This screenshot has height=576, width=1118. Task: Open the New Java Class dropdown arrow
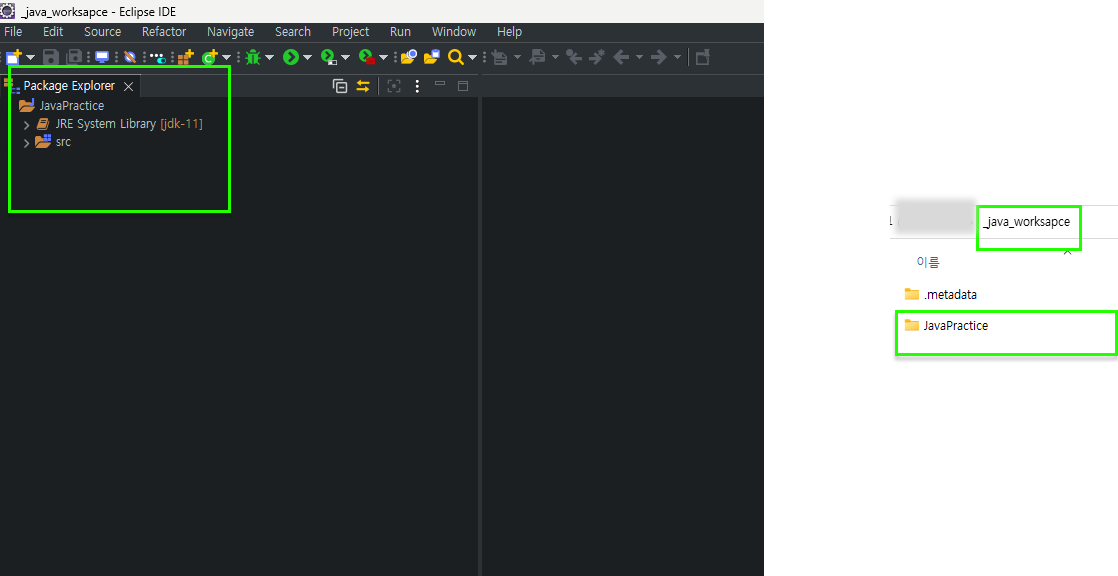point(226,58)
